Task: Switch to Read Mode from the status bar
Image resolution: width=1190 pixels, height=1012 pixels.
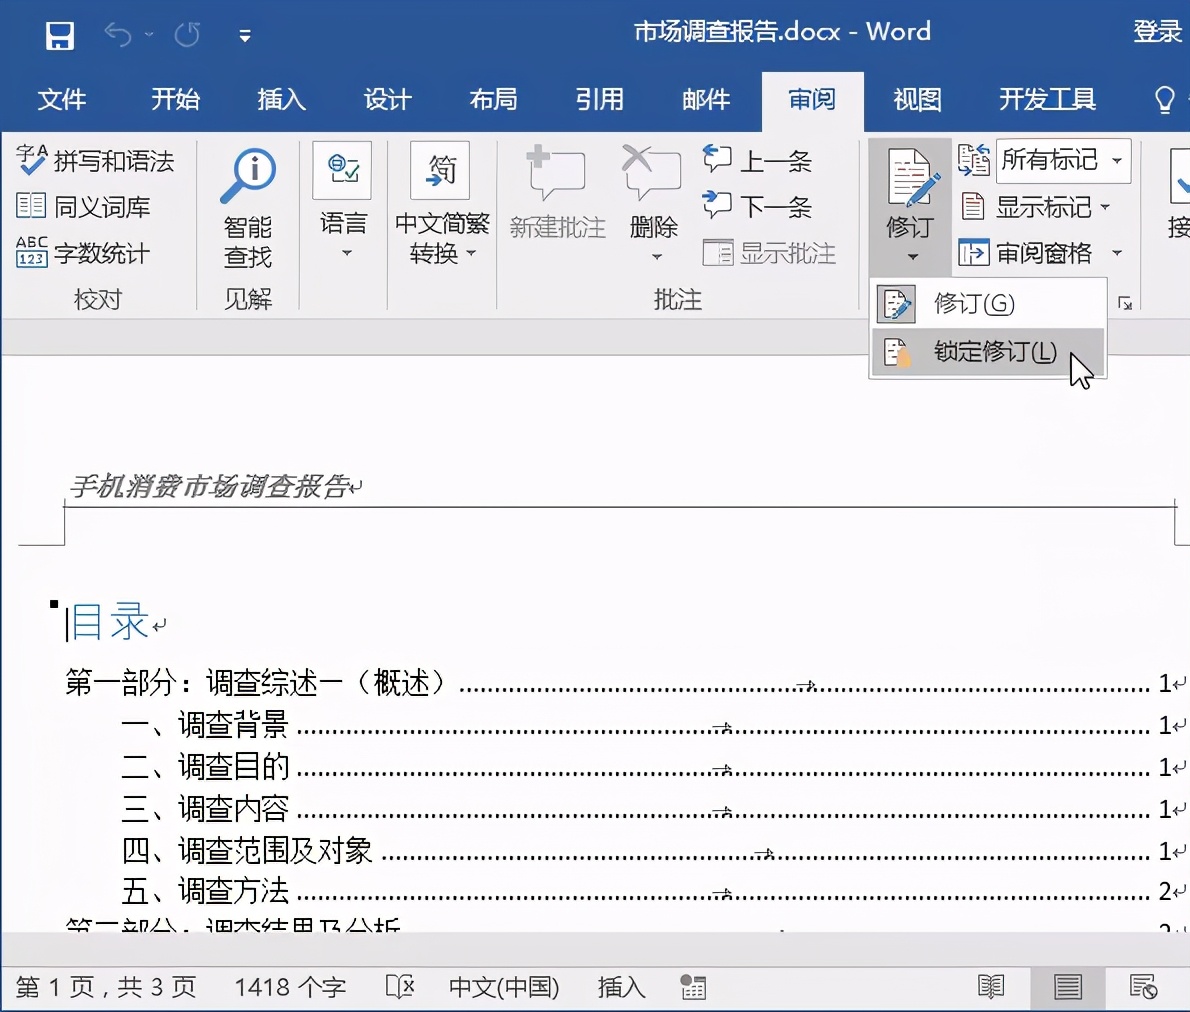Action: (991, 987)
